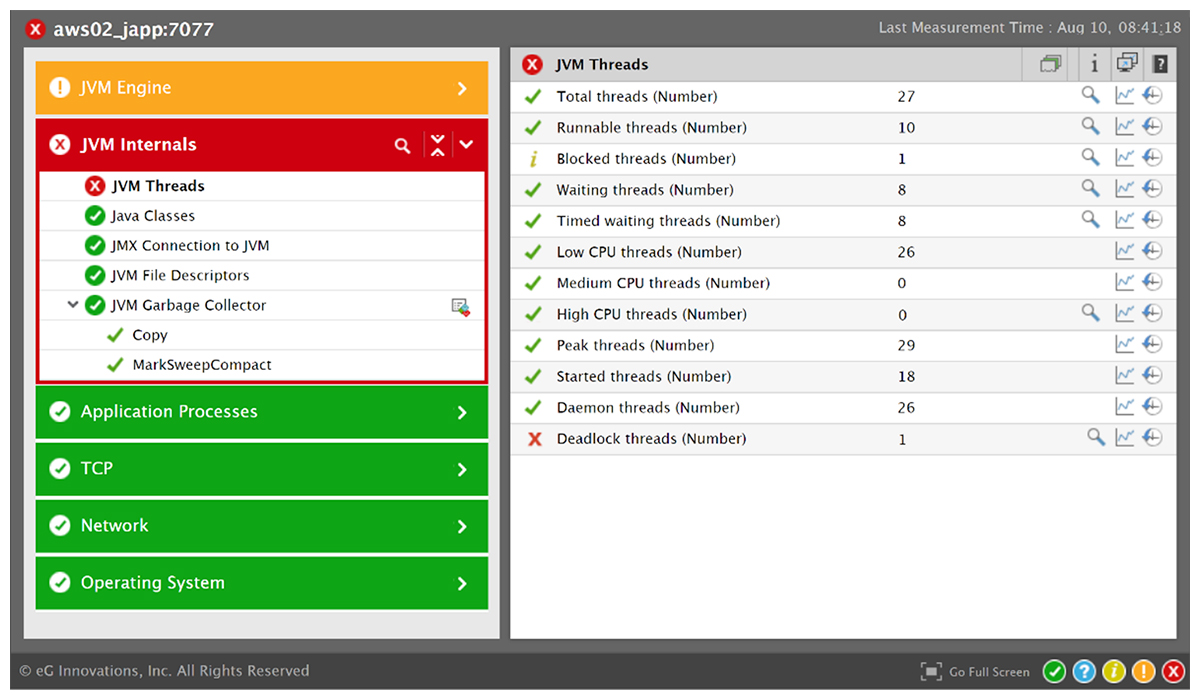Open history icon for Blocked threads
1200x700 pixels.
coord(1152,158)
